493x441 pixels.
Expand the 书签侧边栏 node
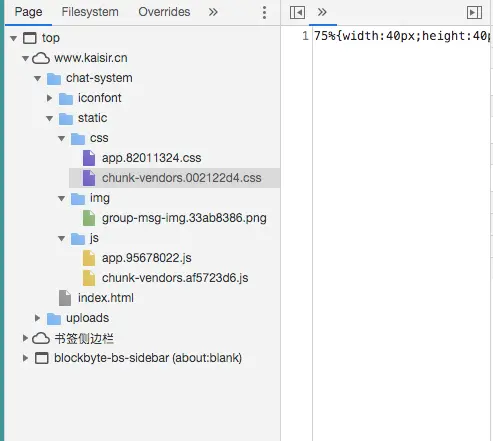(x=26, y=338)
